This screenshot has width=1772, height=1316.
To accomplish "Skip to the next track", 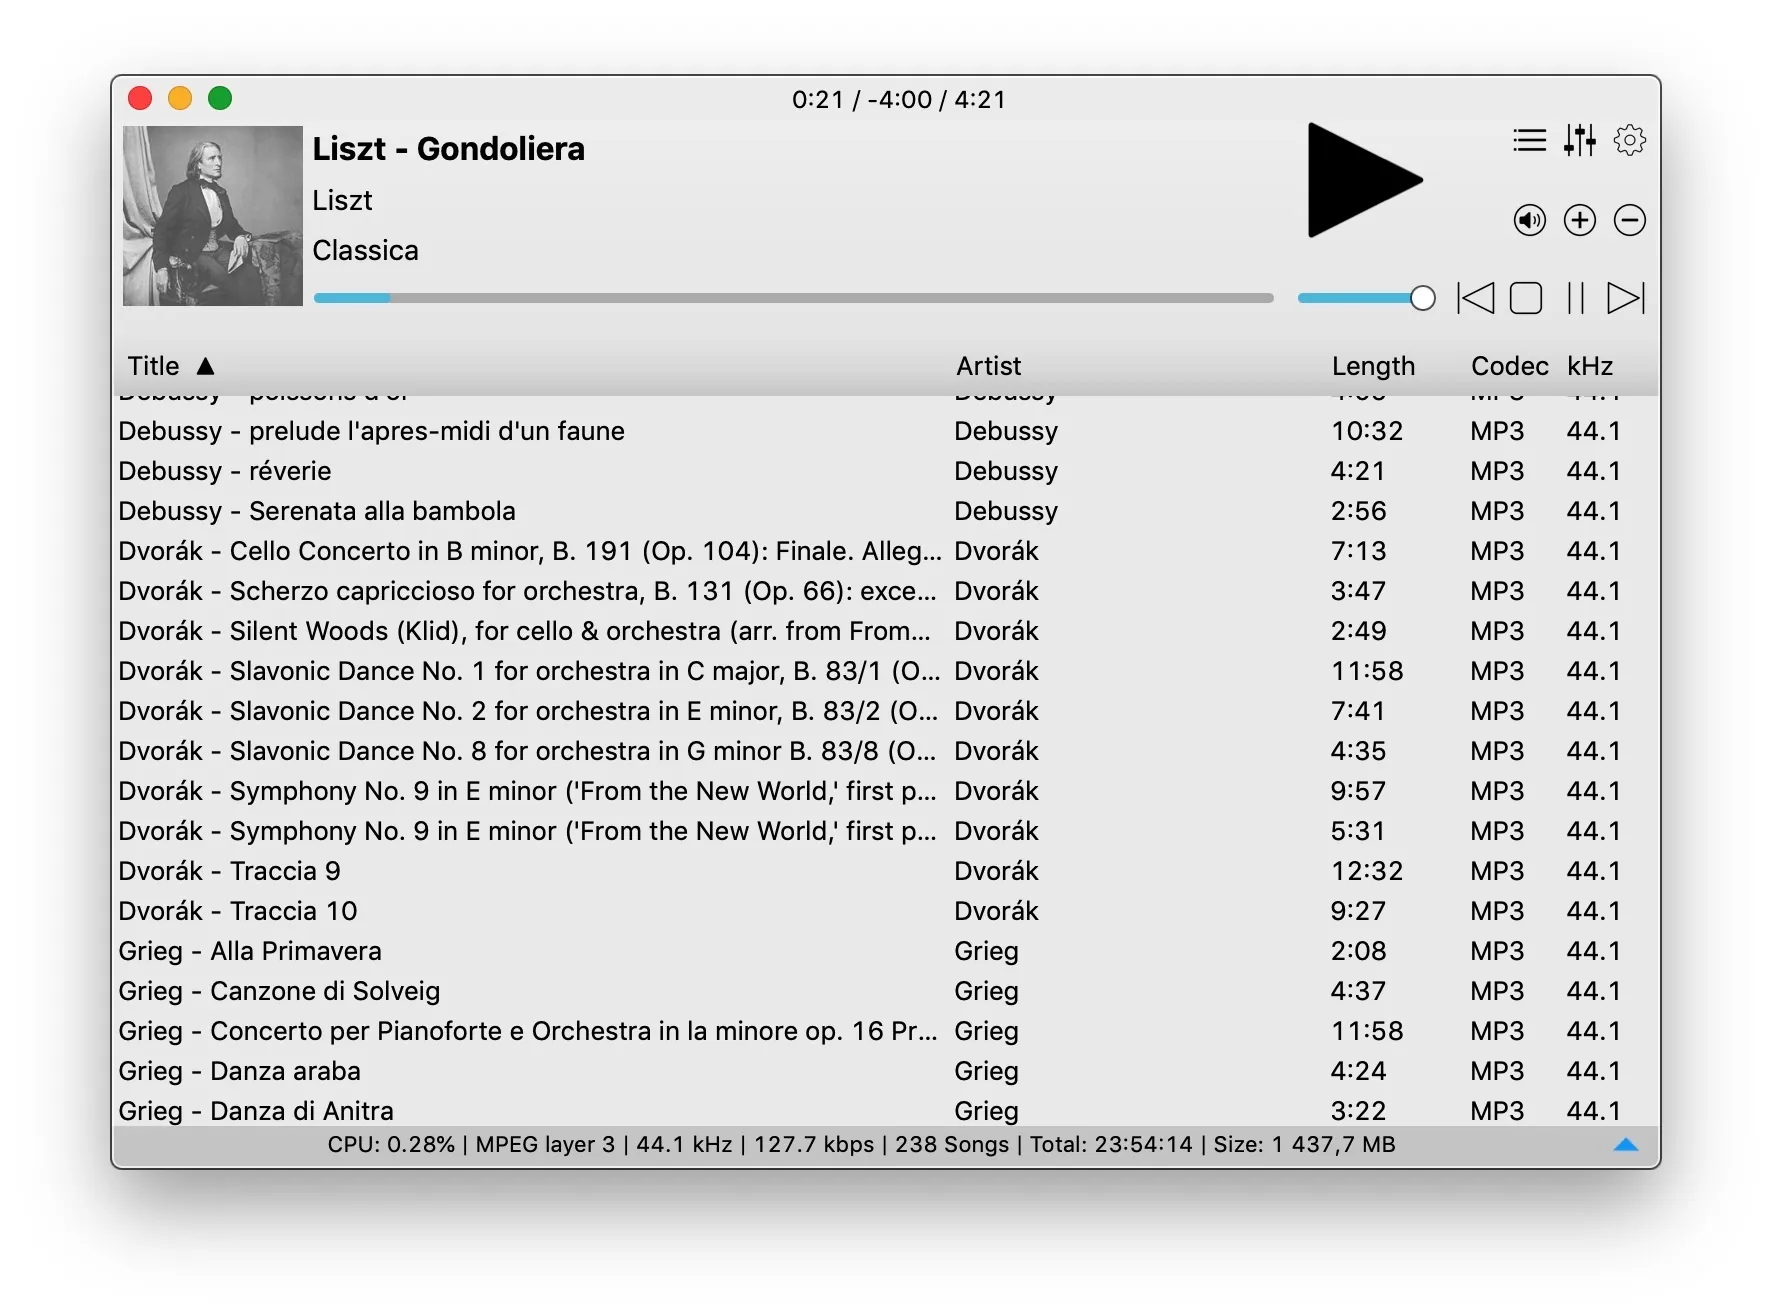I will (x=1627, y=297).
